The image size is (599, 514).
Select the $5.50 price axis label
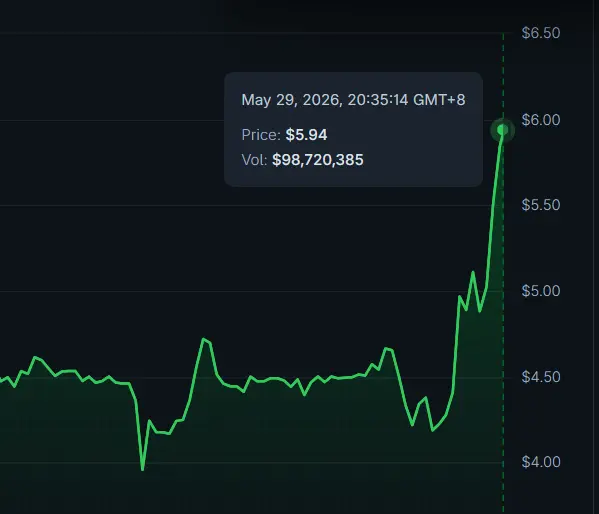pos(541,205)
